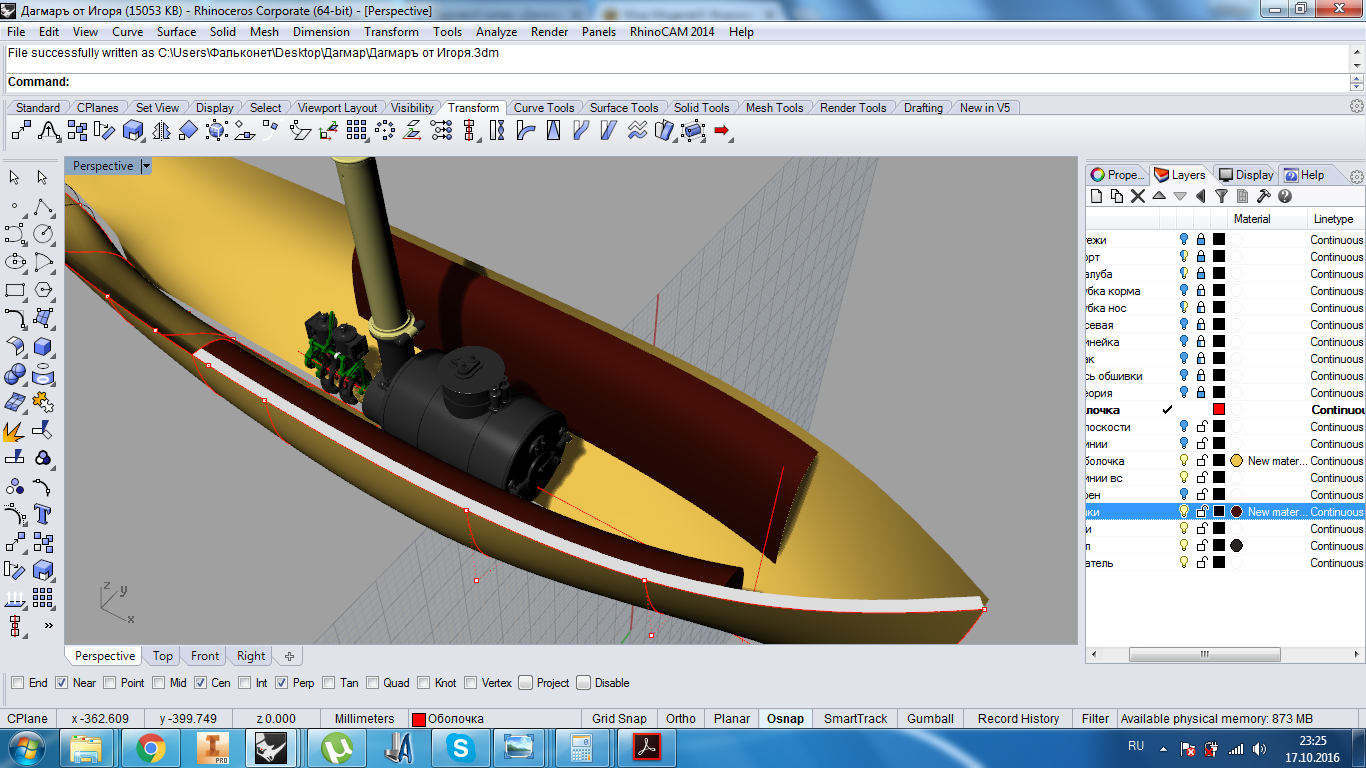Enable the Point osnap checkbox
Image resolution: width=1366 pixels, height=768 pixels.
click(110, 683)
